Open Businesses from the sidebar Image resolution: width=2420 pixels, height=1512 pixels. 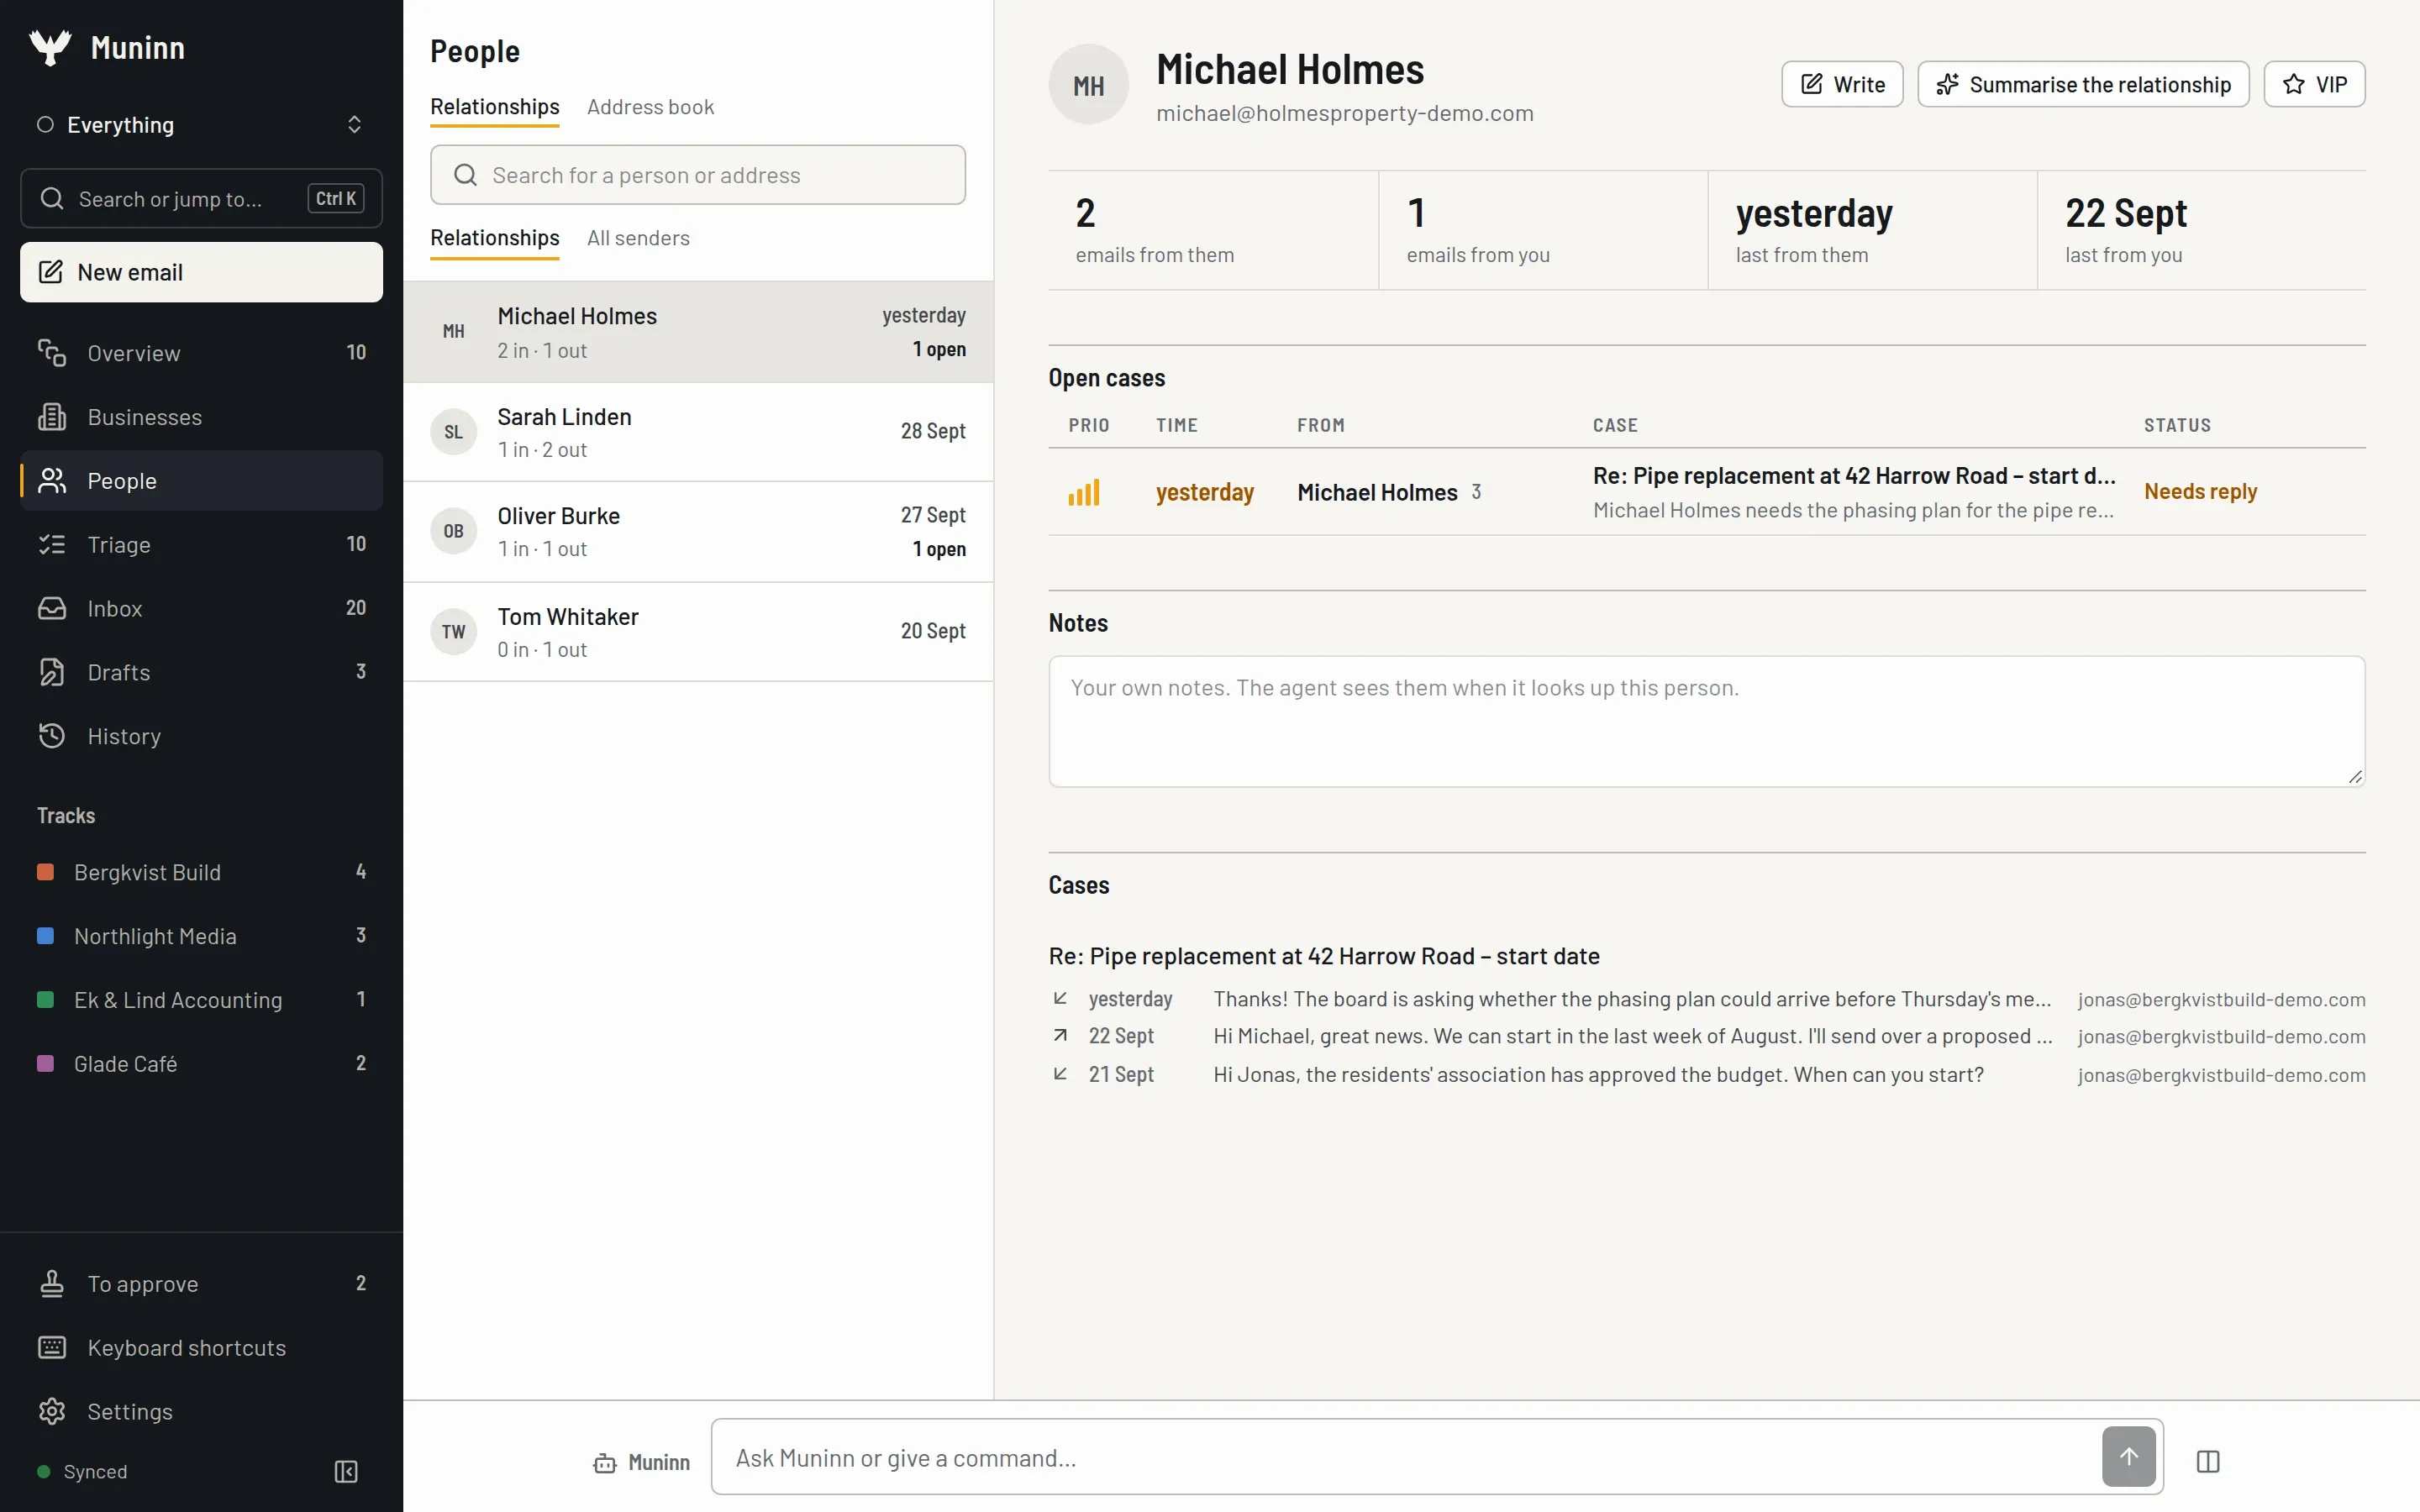click(201, 417)
